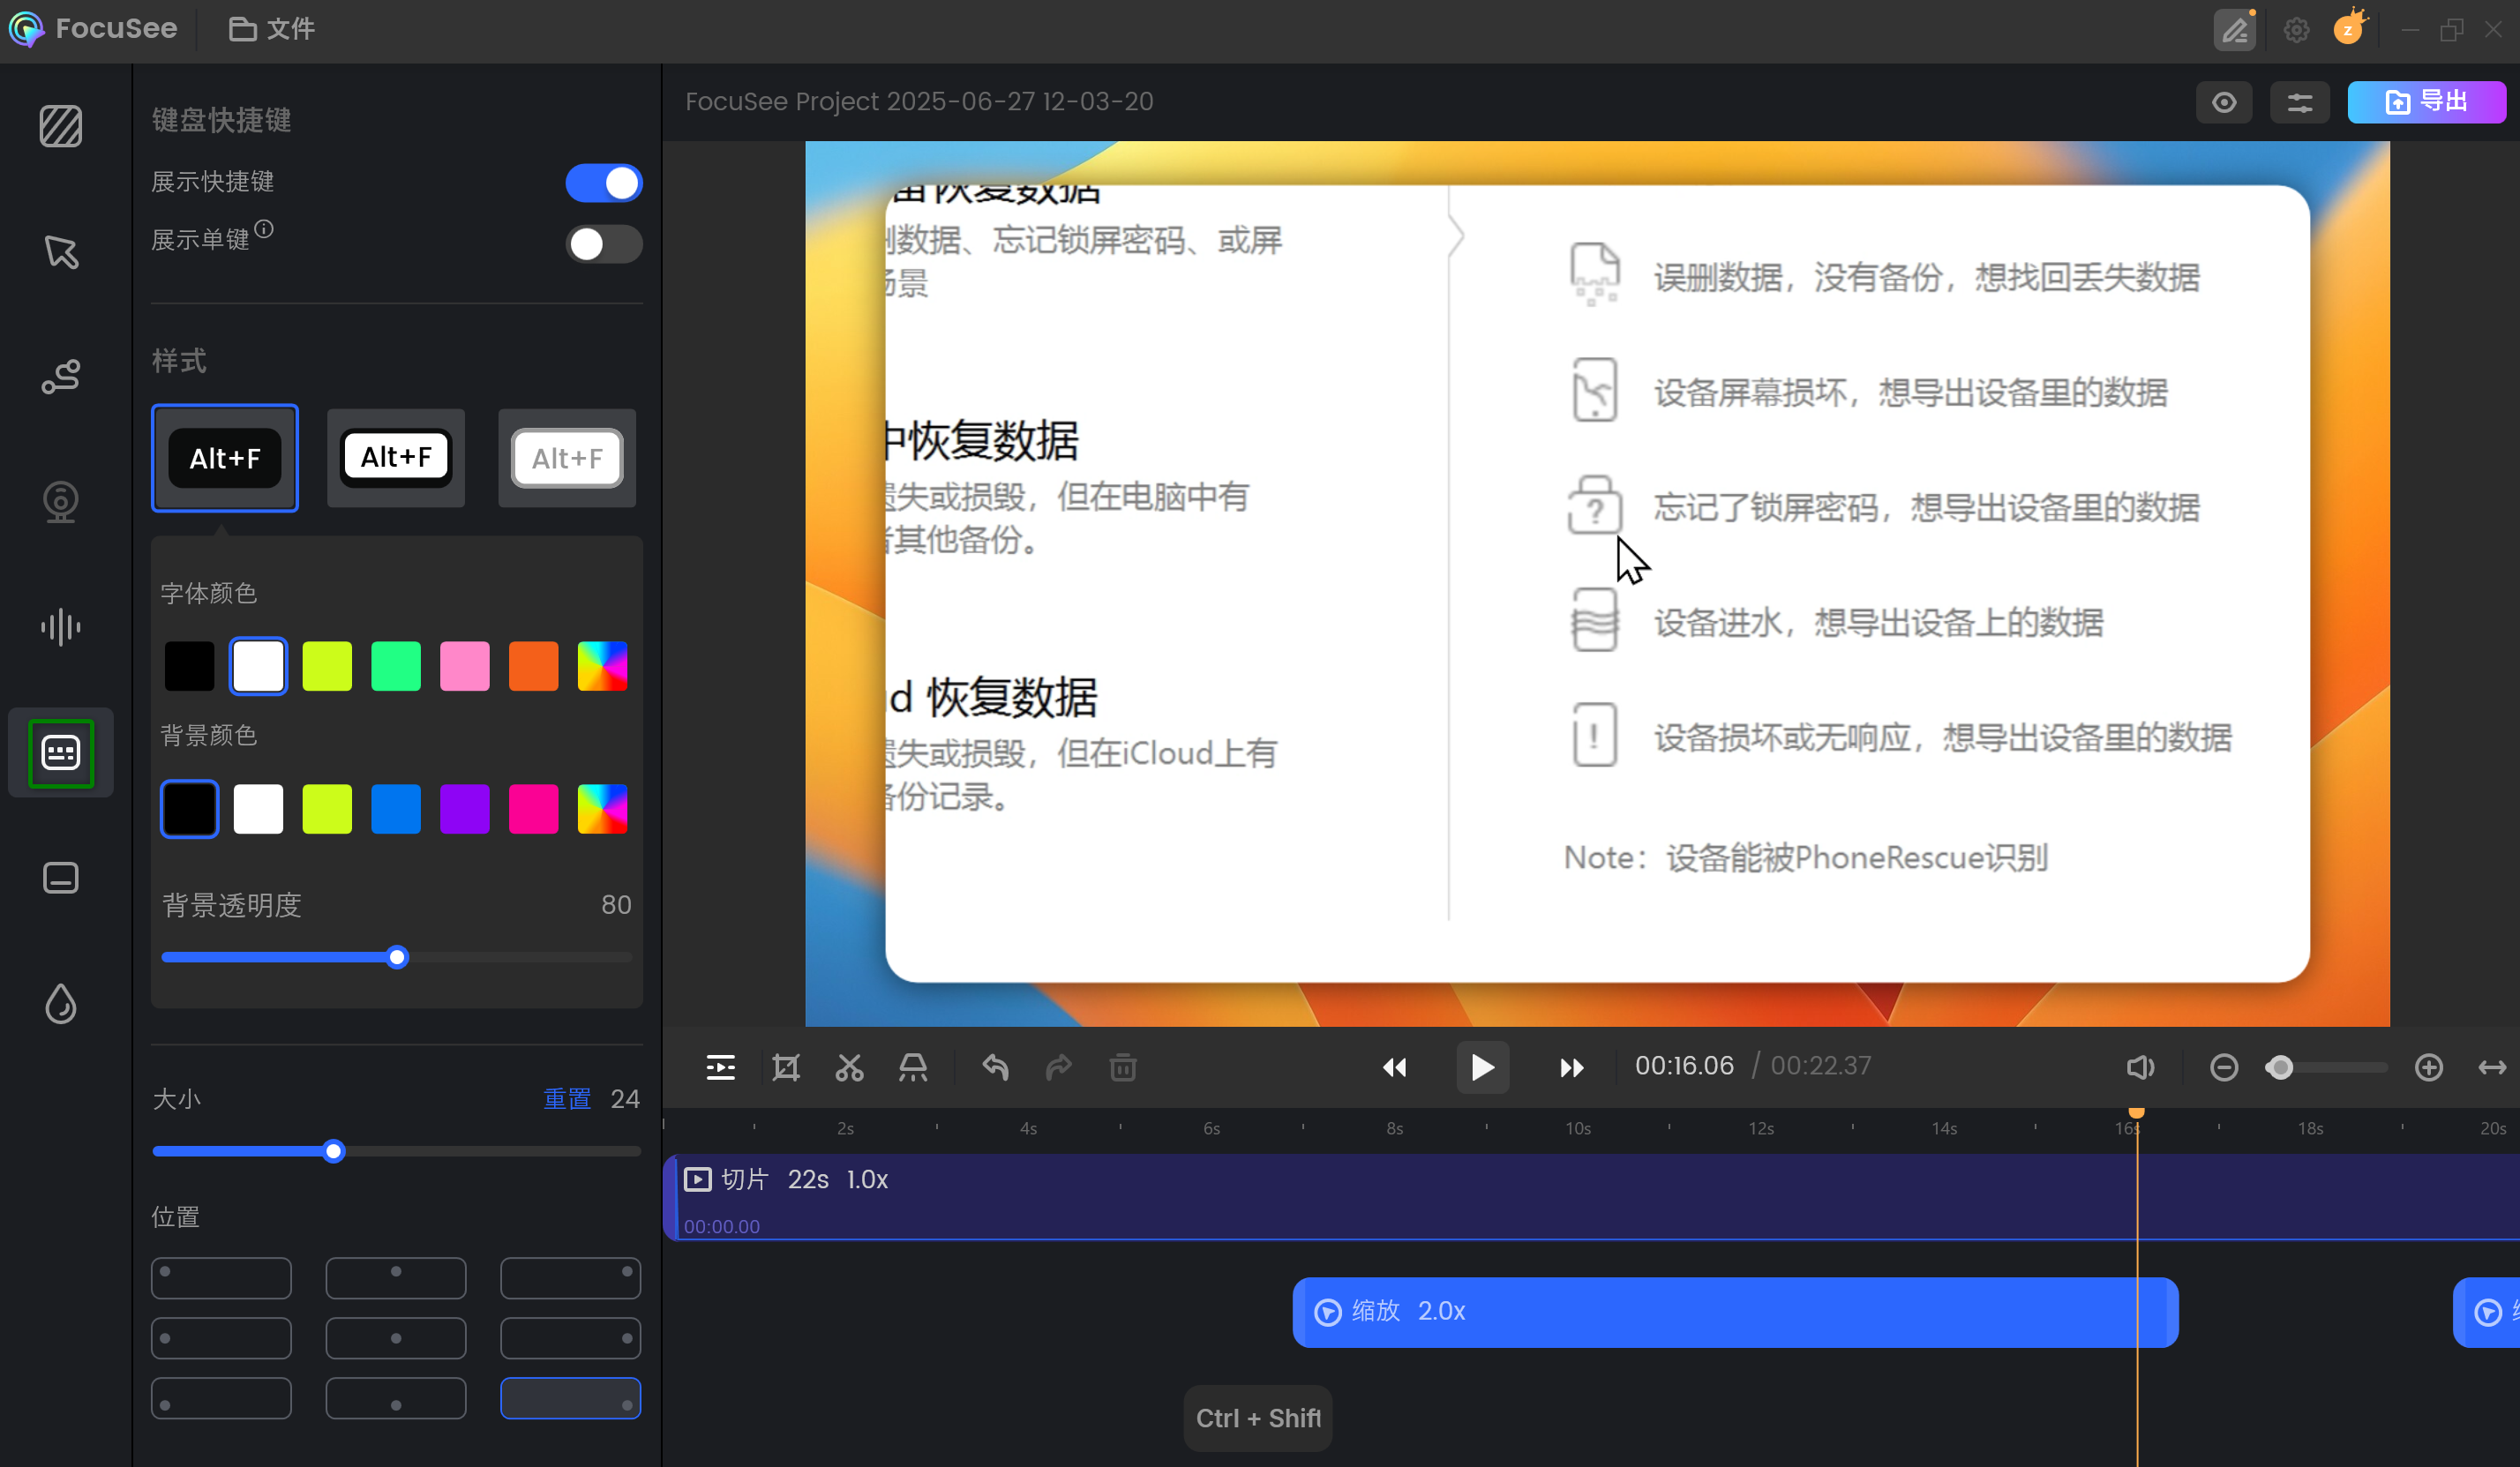Click the 导出 export button
The width and height of the screenshot is (2520, 1467).
pyautogui.click(x=2426, y=102)
